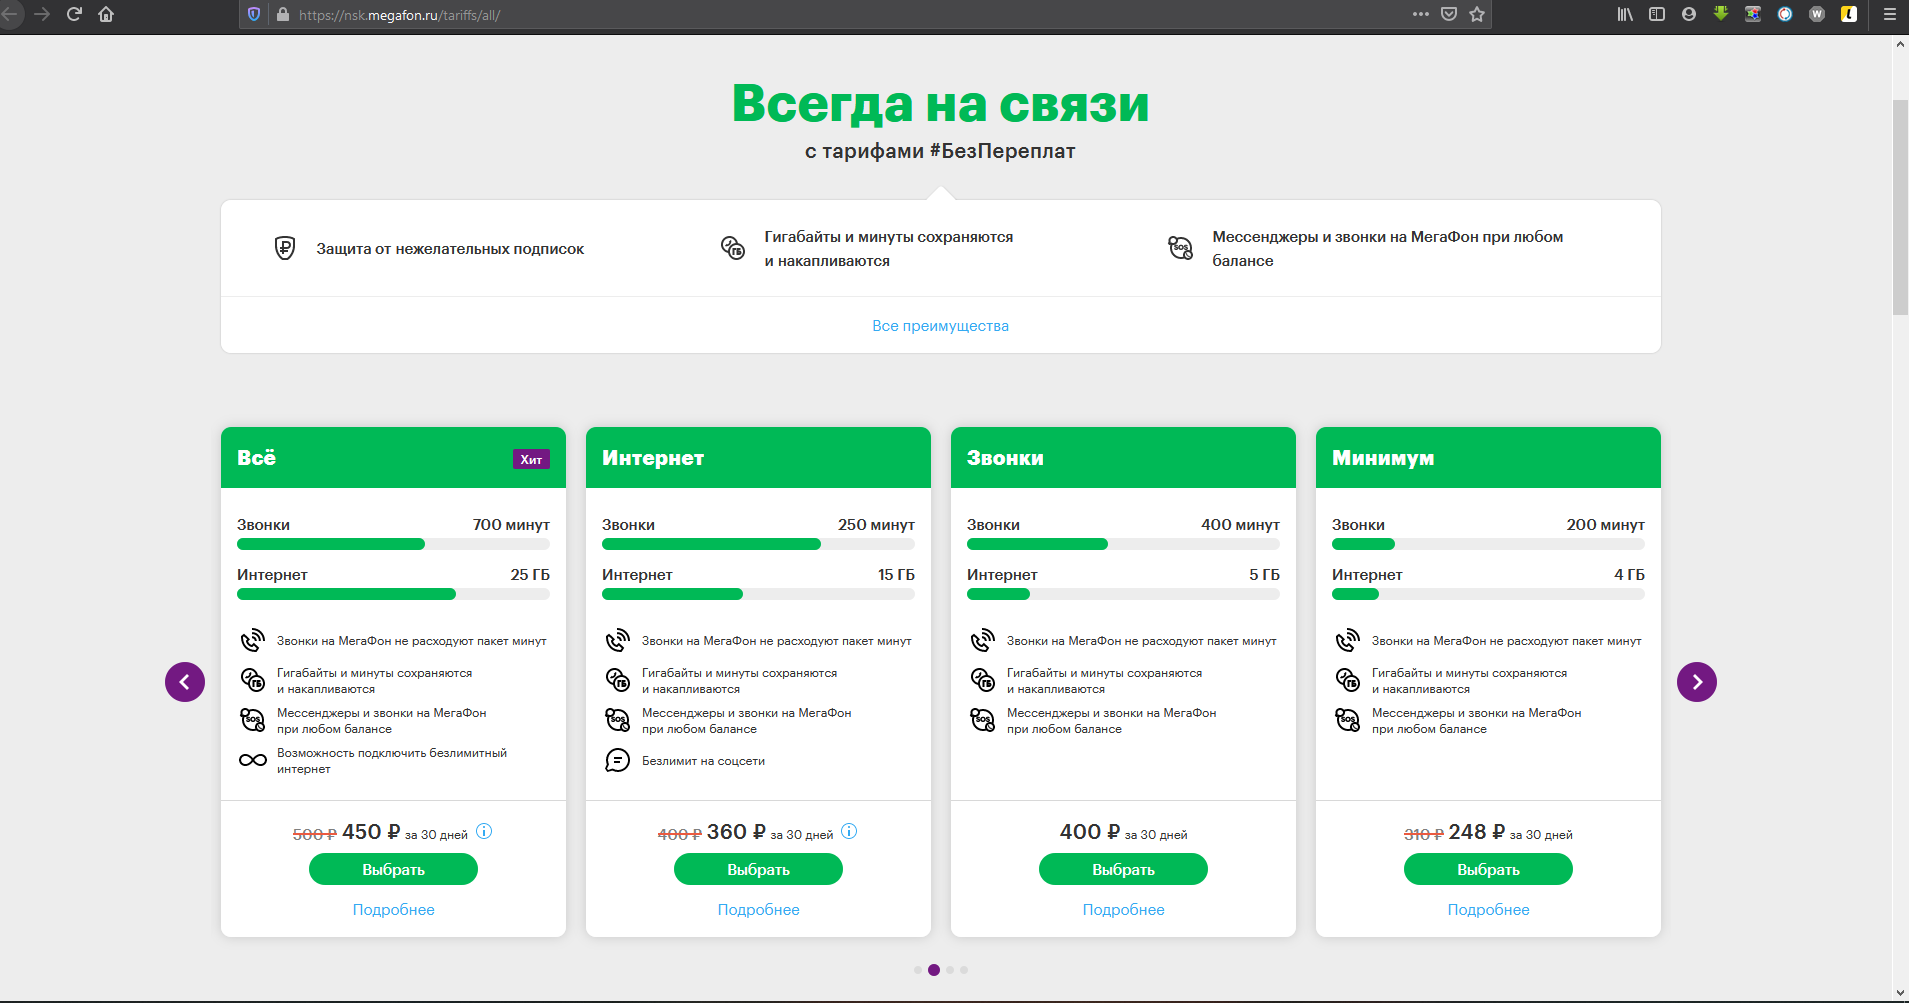Click the SOS messenger icon in Интернет card
This screenshot has width=1909, height=1003.
point(618,720)
